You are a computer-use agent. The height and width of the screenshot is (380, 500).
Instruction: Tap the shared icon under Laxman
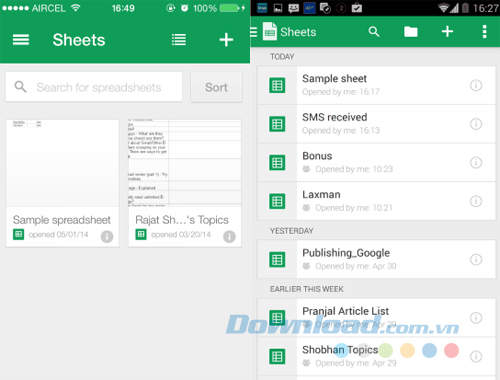point(306,208)
